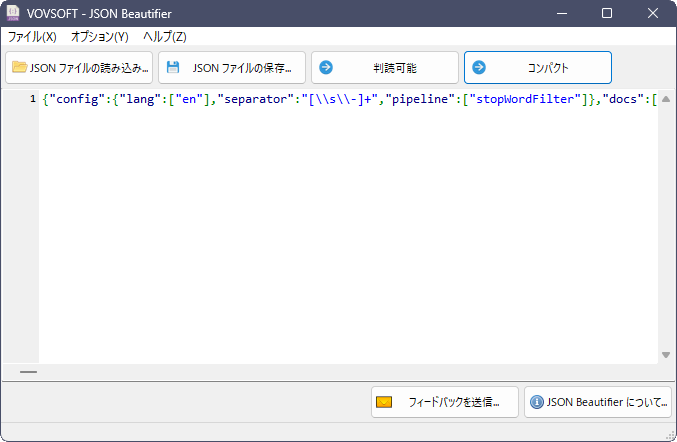Screen dimensions: 677x442
Task: Click the "pipeline" key in the editor
Action: 420,99
